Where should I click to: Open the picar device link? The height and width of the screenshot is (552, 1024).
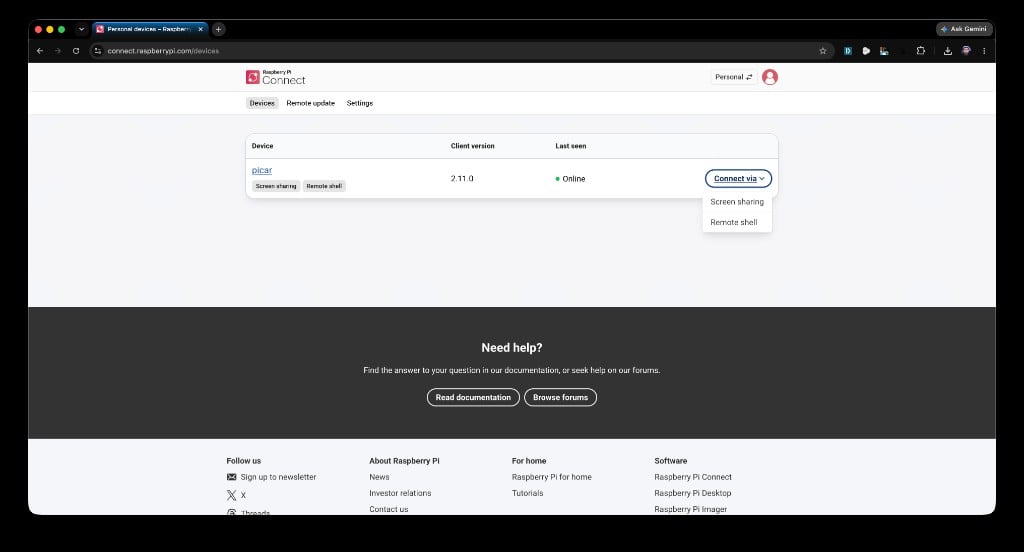[x=262, y=170]
